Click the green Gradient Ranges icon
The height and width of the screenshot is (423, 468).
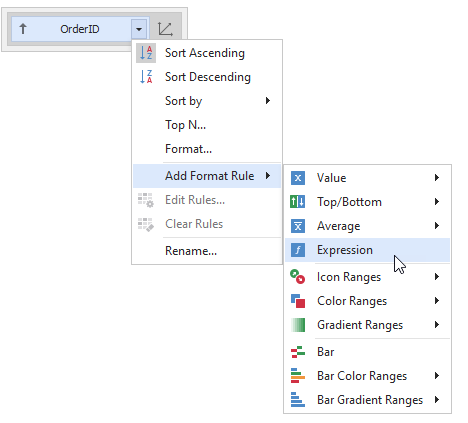298,325
